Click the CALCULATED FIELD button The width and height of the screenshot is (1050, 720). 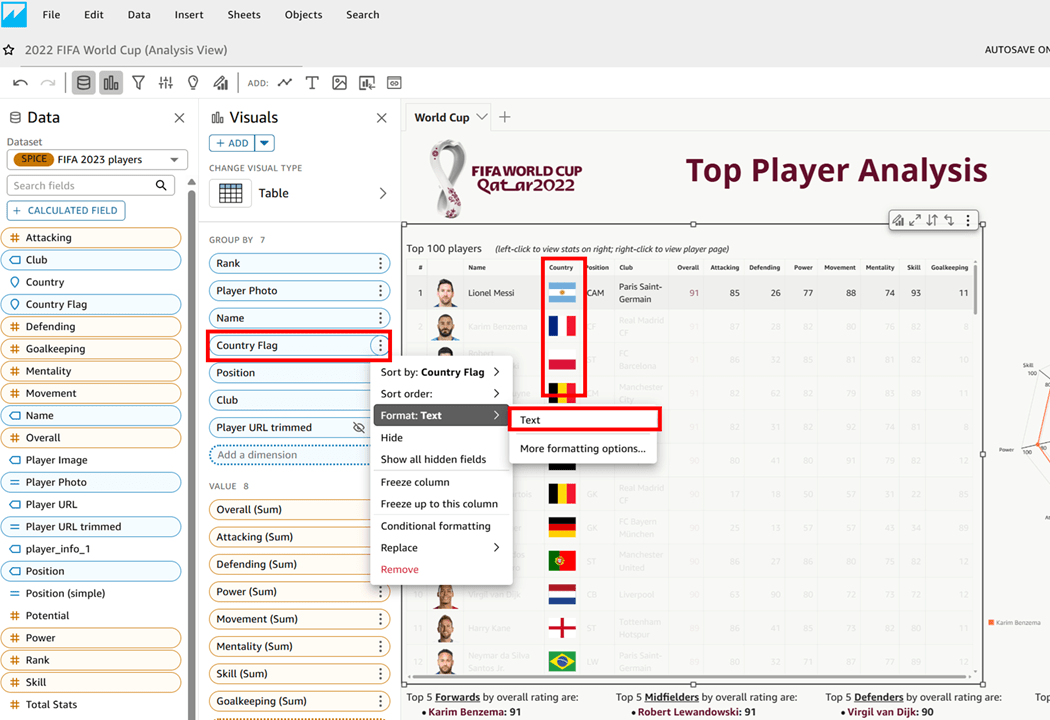point(66,210)
